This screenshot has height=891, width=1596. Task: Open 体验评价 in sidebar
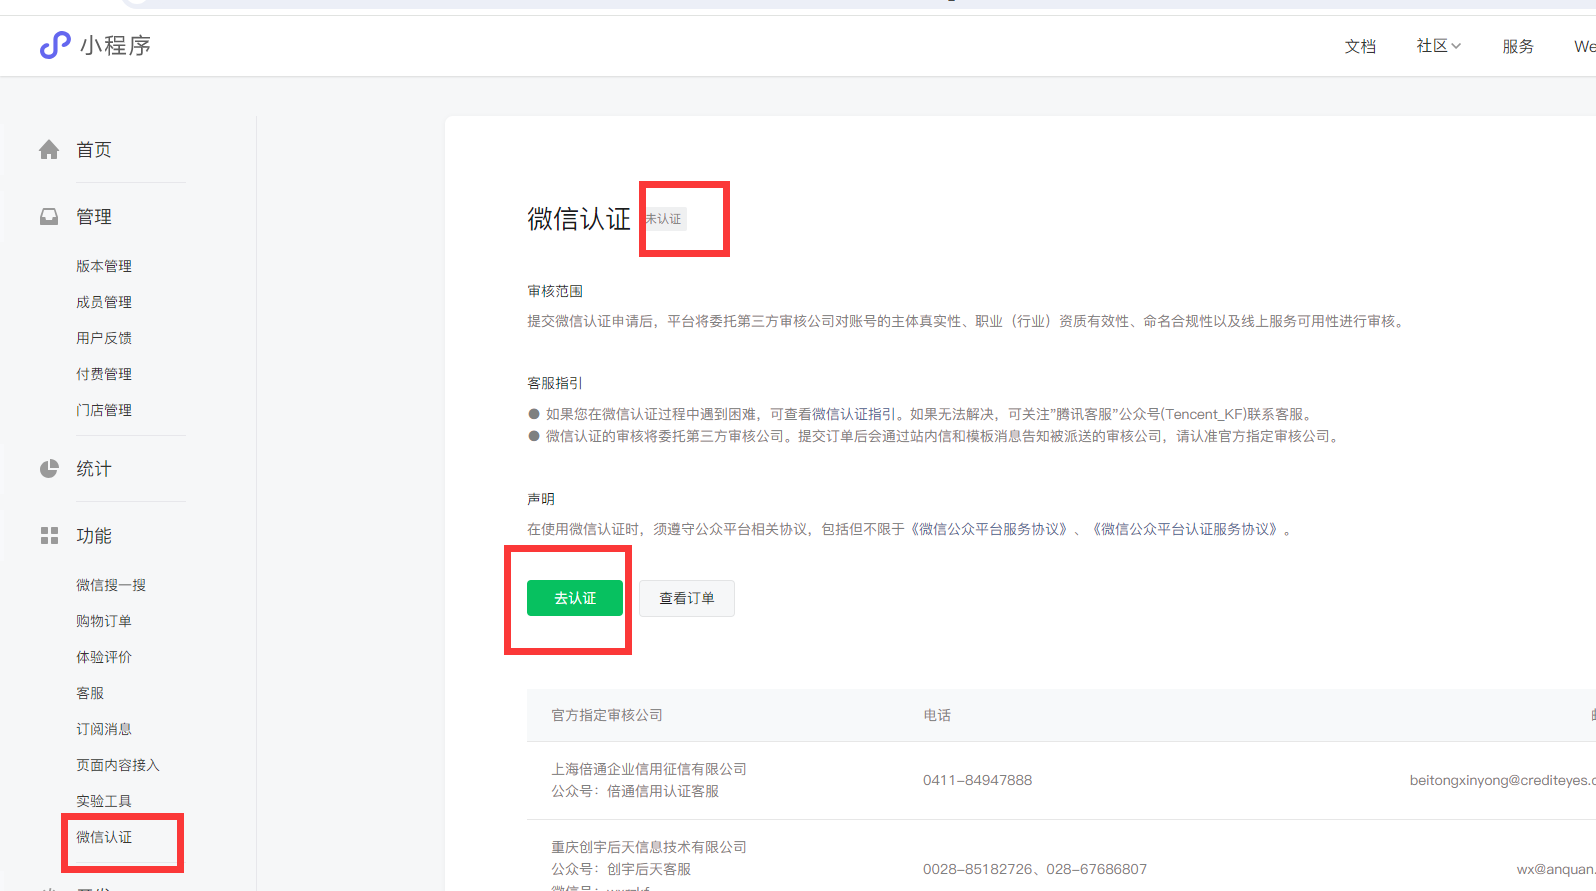(x=104, y=657)
